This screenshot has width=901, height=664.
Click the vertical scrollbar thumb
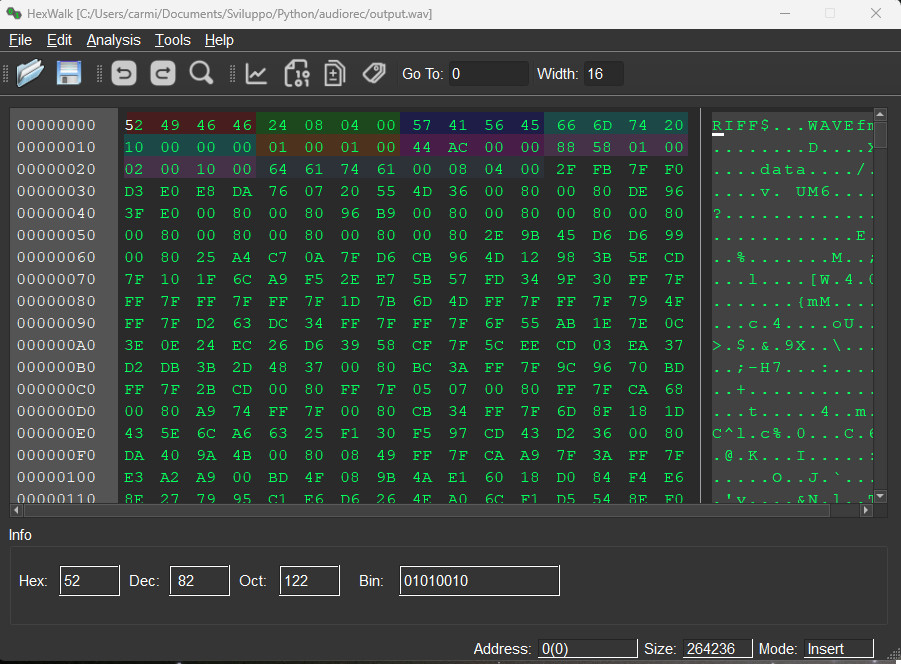[x=880, y=134]
